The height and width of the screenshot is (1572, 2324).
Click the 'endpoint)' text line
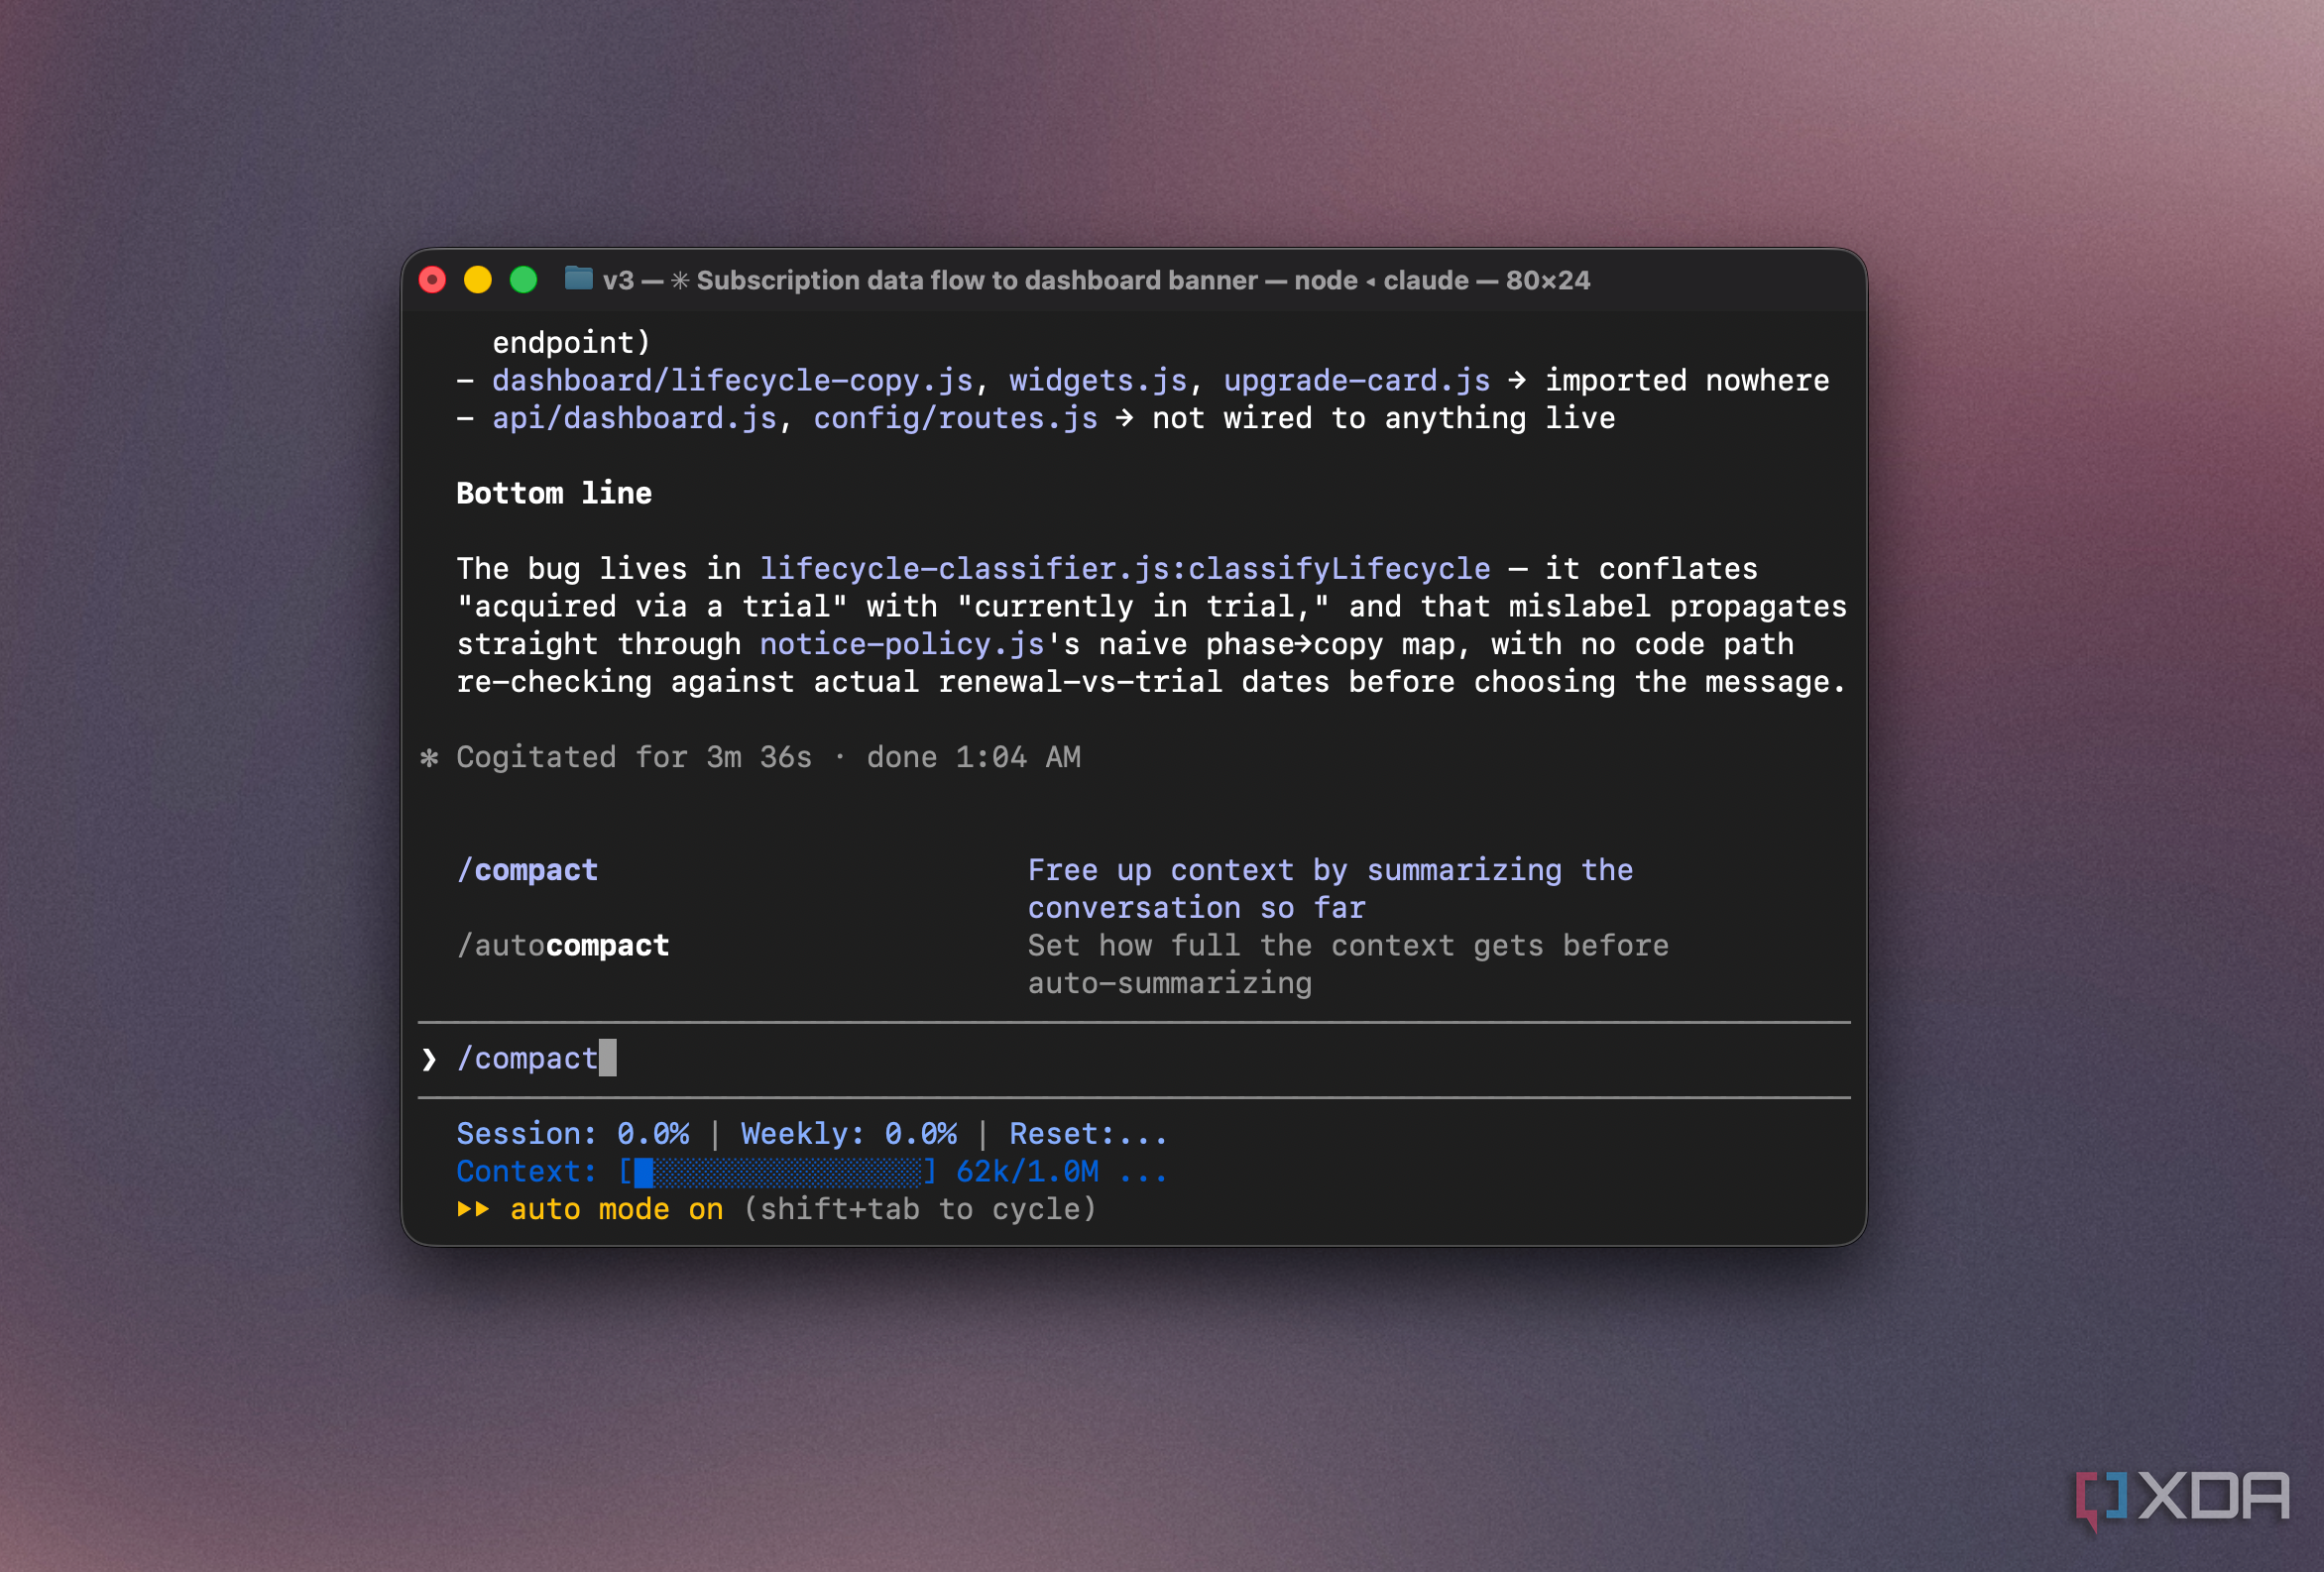point(571,343)
